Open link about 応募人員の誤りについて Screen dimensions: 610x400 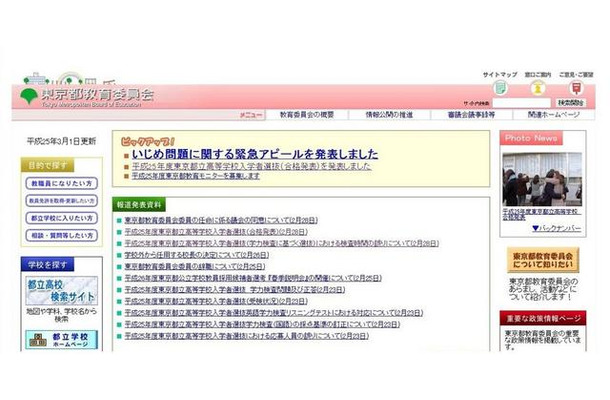pos(246,336)
